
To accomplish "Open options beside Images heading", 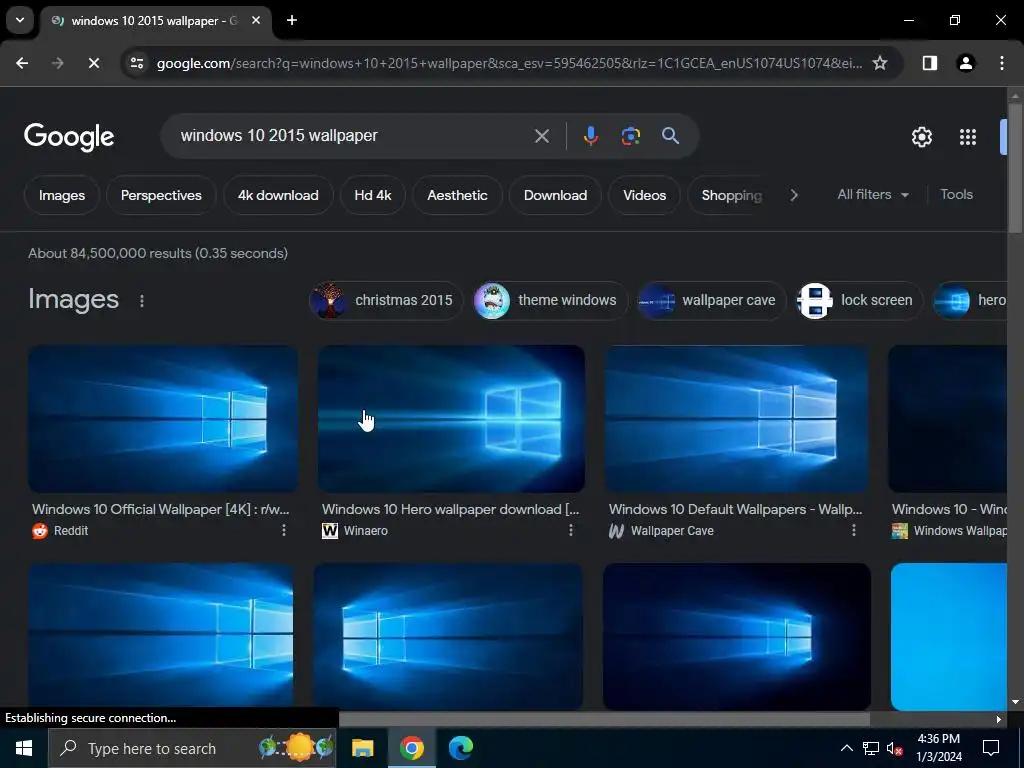I will [x=142, y=300].
